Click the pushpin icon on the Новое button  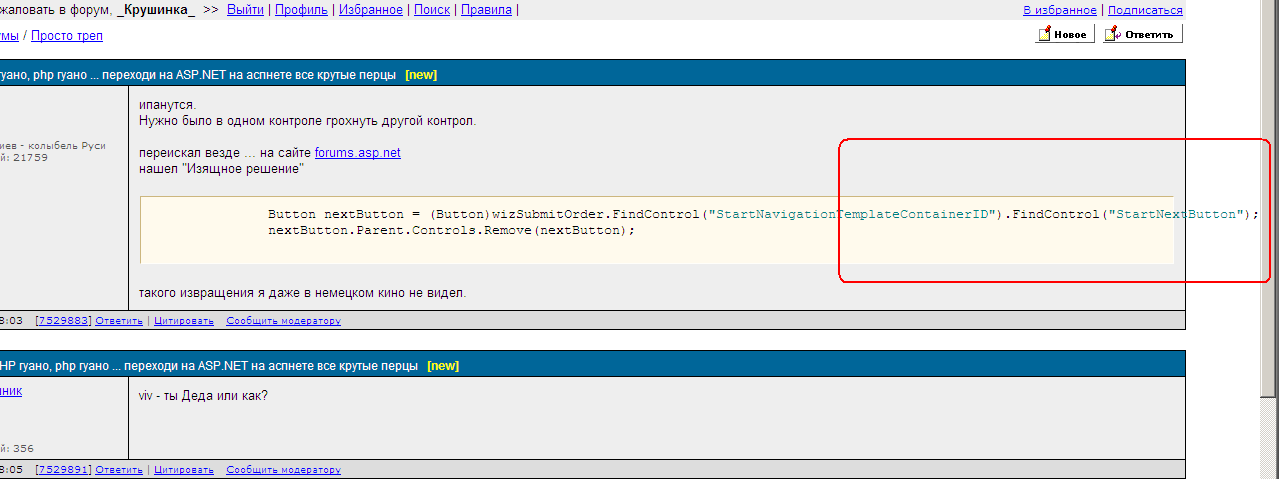point(1045,35)
